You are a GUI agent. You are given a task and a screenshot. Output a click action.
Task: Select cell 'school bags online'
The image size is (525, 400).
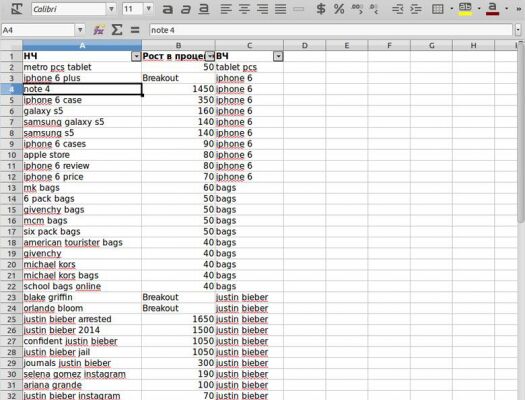tap(82, 287)
